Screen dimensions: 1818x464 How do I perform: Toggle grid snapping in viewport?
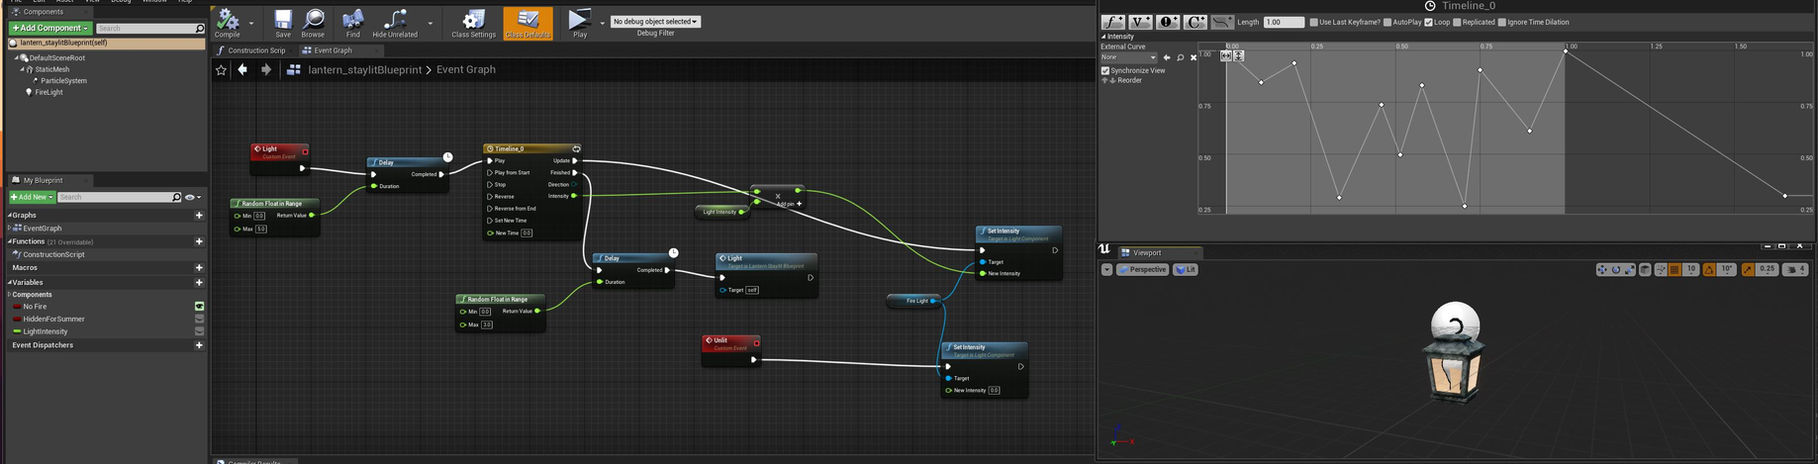coord(1675,269)
